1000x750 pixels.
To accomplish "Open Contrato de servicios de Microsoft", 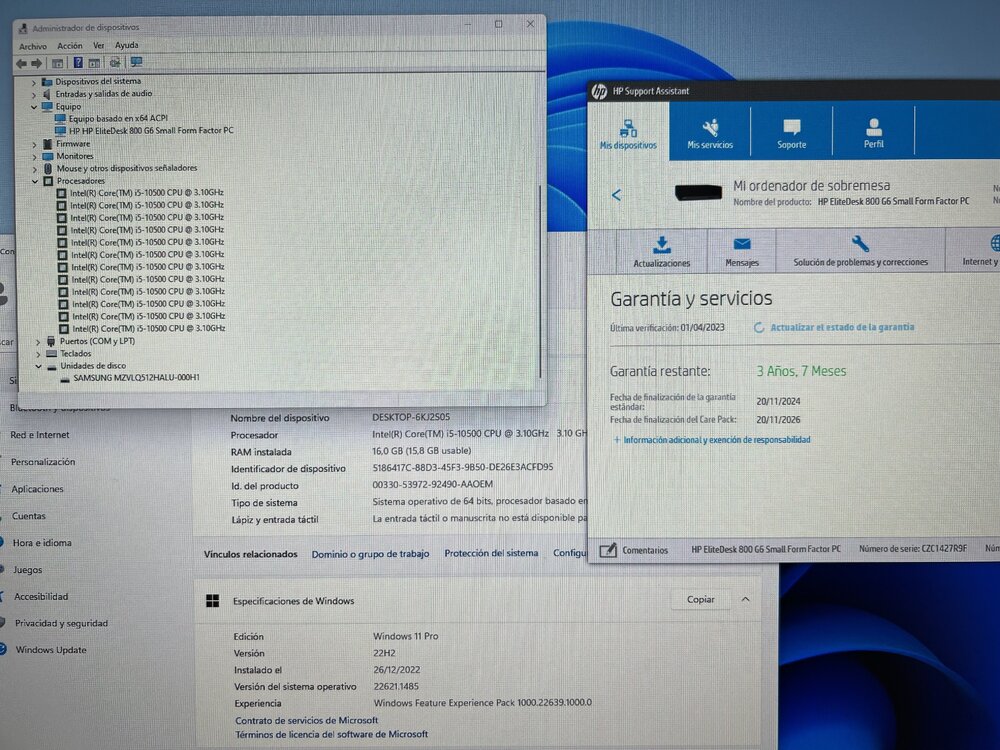I will [x=307, y=720].
